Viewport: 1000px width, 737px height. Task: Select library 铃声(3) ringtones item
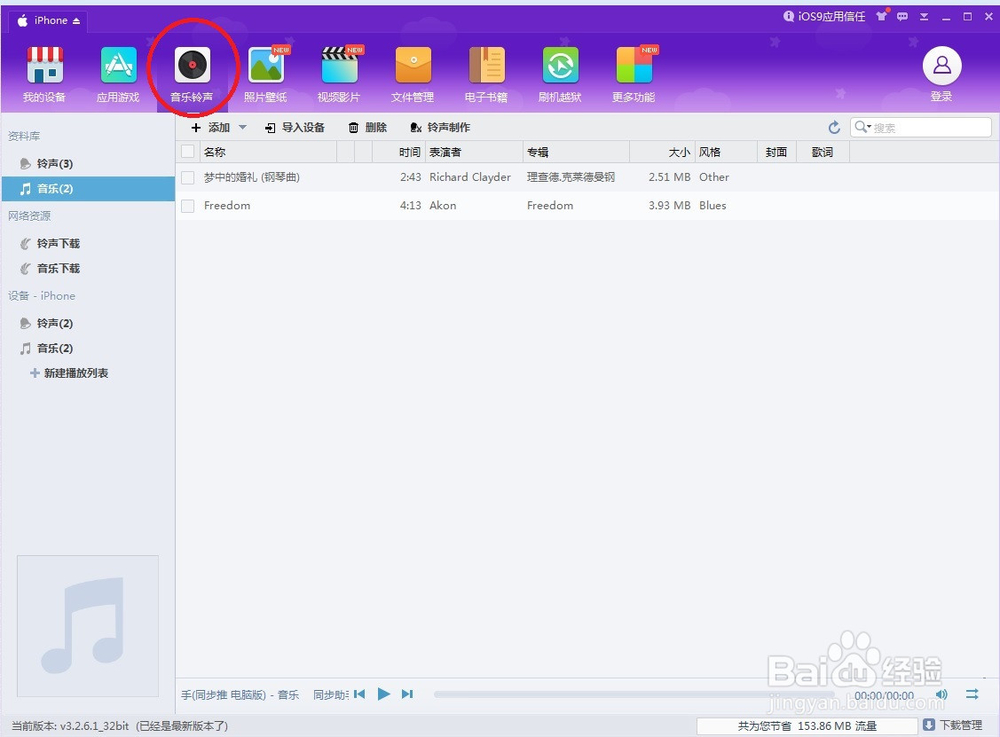coord(88,164)
